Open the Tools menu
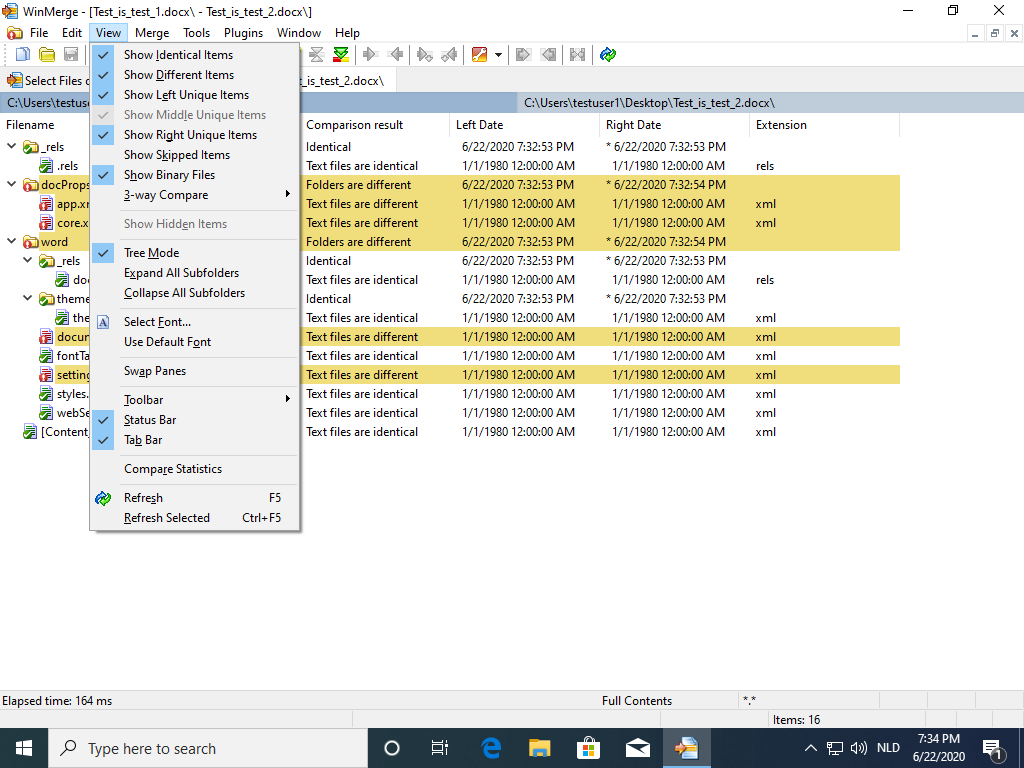 pyautogui.click(x=197, y=33)
